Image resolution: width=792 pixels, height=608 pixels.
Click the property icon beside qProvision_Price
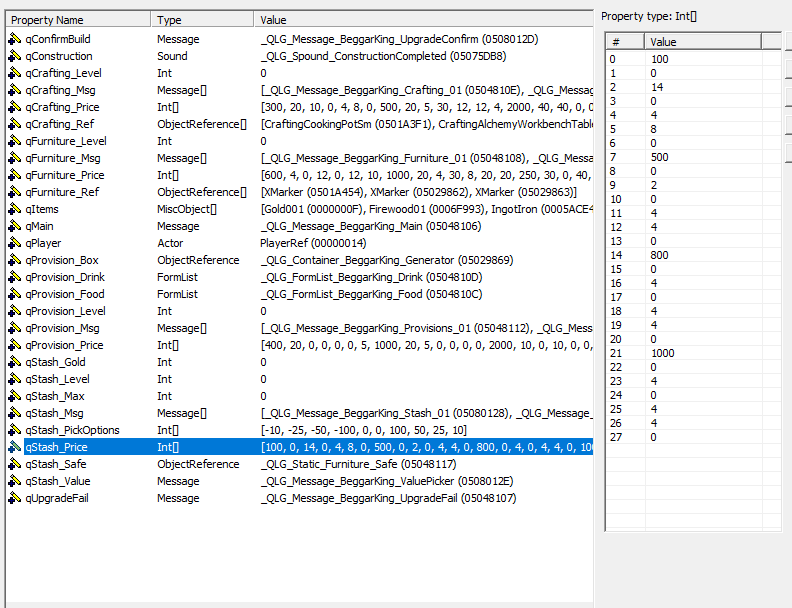click(15, 345)
